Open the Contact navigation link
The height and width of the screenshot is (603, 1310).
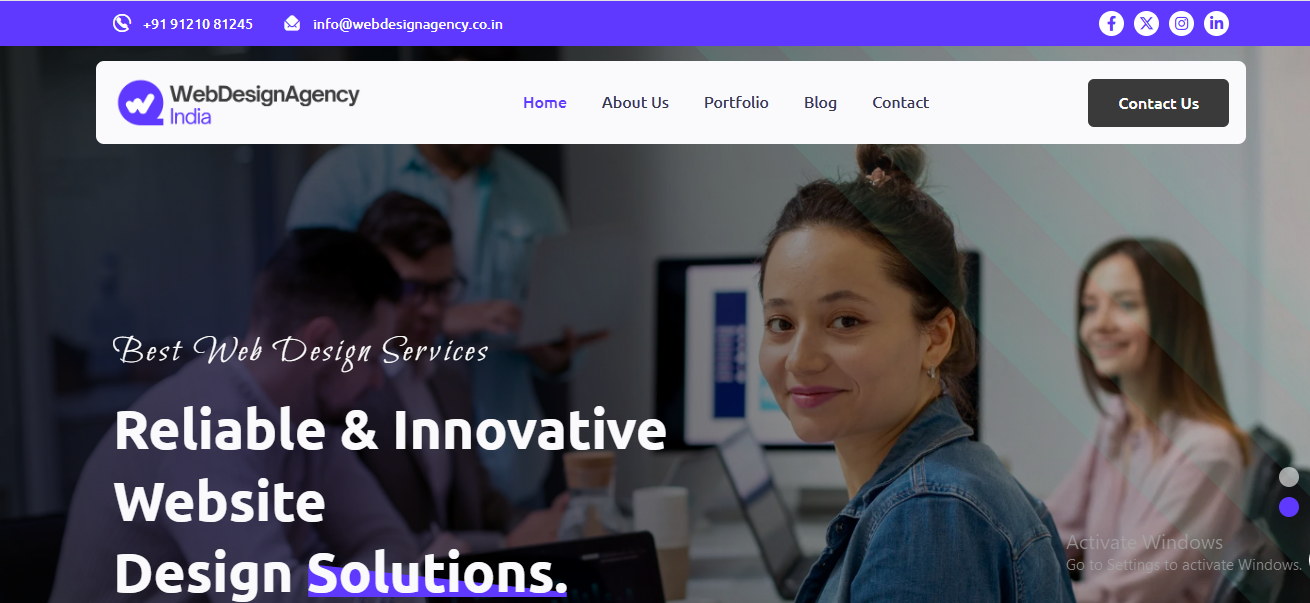click(900, 102)
